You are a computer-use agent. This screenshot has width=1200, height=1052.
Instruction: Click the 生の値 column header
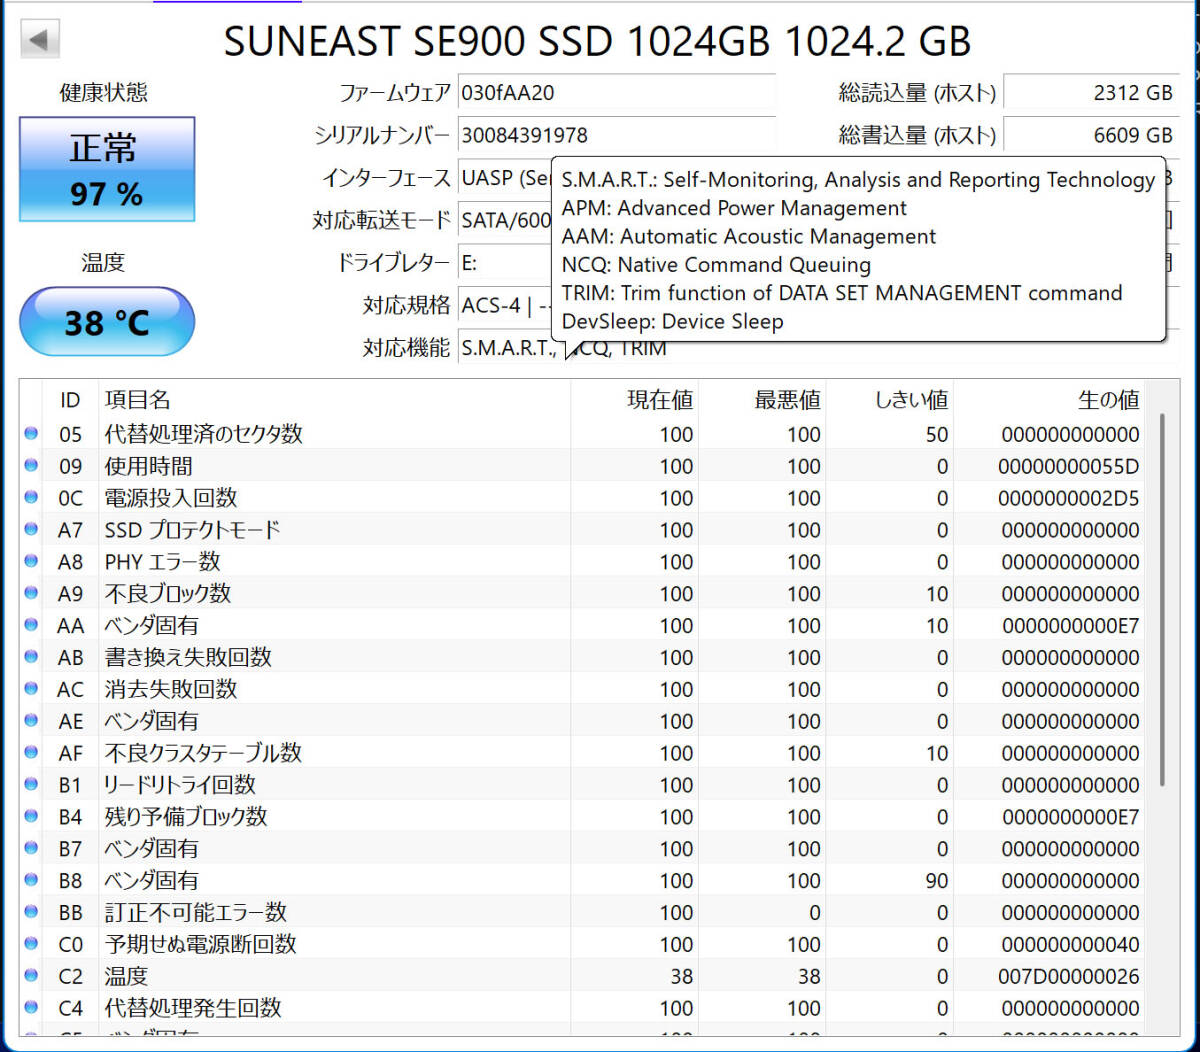pos(1108,400)
